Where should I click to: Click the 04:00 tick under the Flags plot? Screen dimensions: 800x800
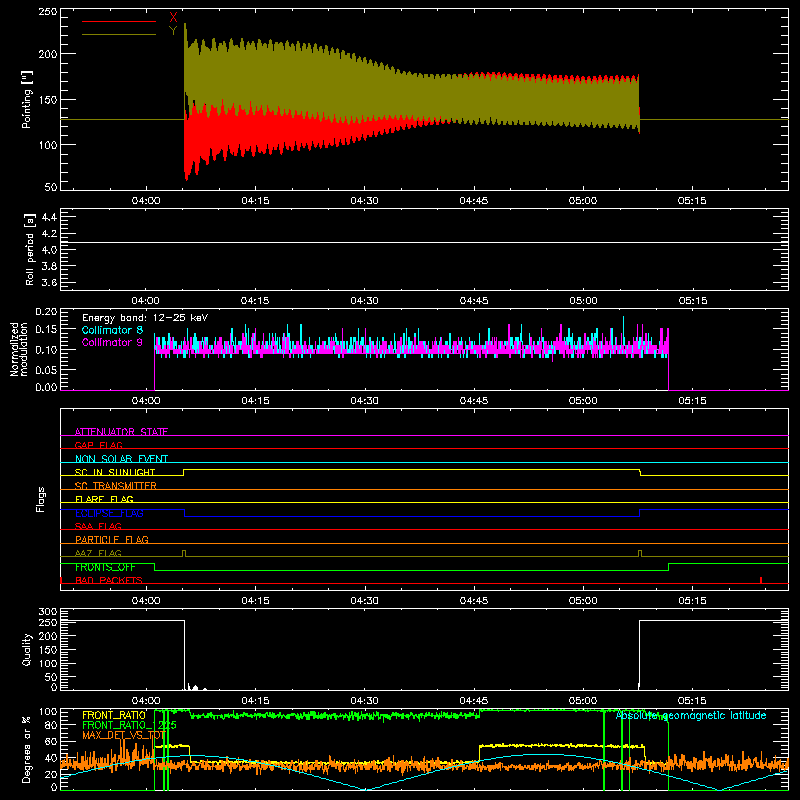pos(146,601)
